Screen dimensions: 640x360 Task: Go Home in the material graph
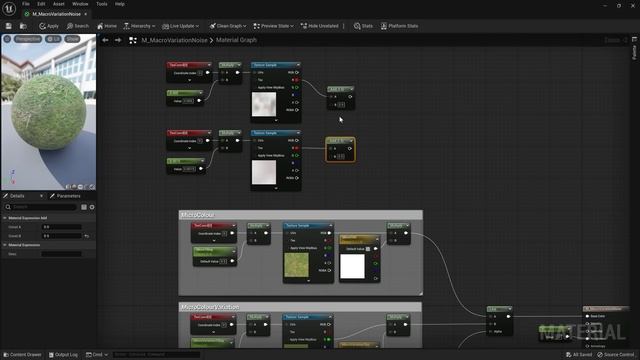tap(107, 26)
